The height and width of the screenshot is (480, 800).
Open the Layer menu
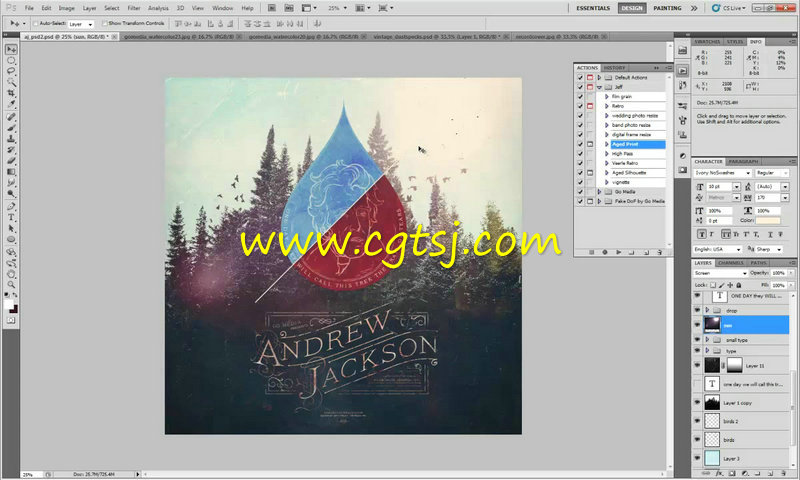coord(89,8)
